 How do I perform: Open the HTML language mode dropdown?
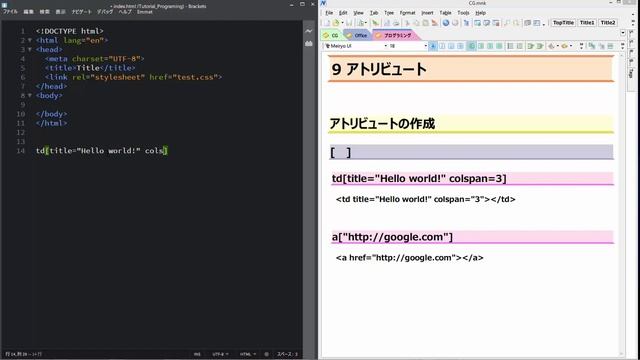click(248, 354)
